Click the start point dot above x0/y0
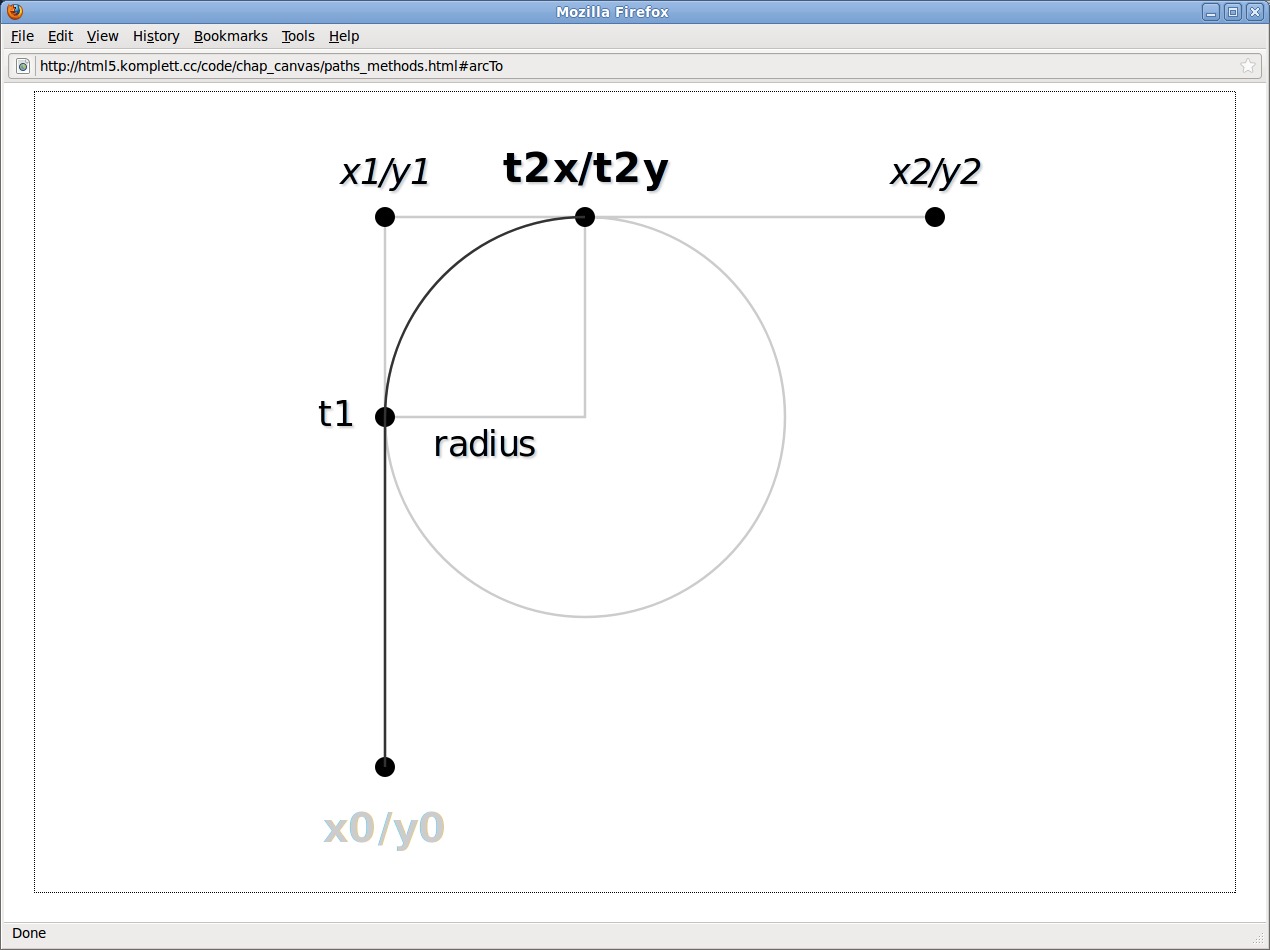 point(385,767)
